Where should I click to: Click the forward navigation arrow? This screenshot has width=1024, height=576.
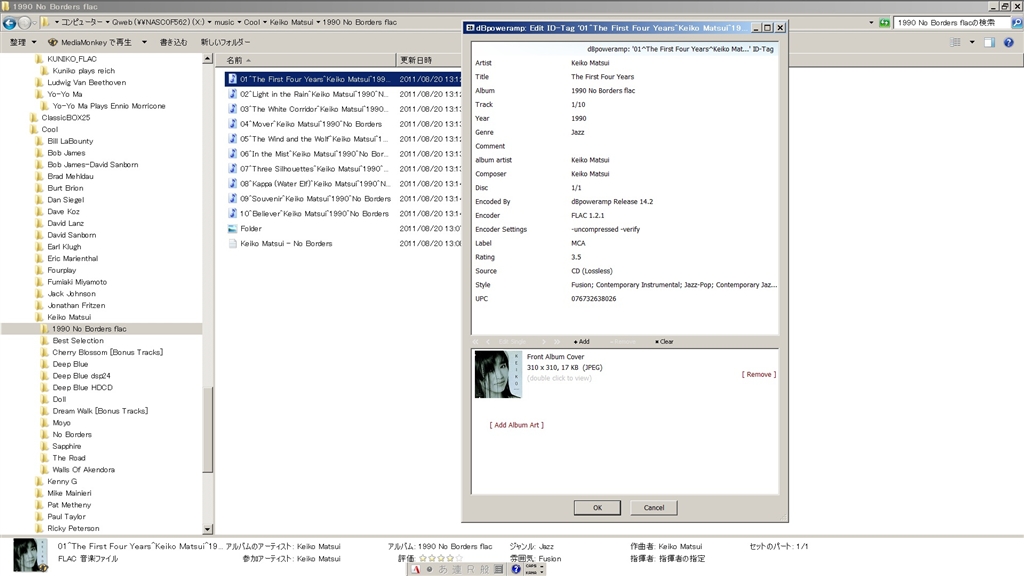pyautogui.click(x=25, y=23)
